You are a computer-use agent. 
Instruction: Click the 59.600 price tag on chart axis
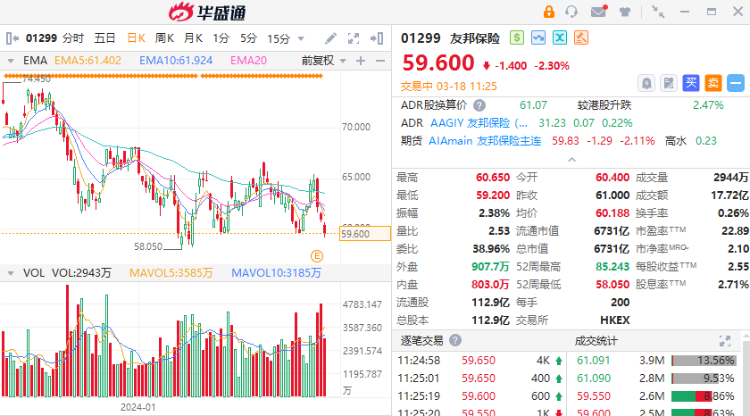pos(365,234)
